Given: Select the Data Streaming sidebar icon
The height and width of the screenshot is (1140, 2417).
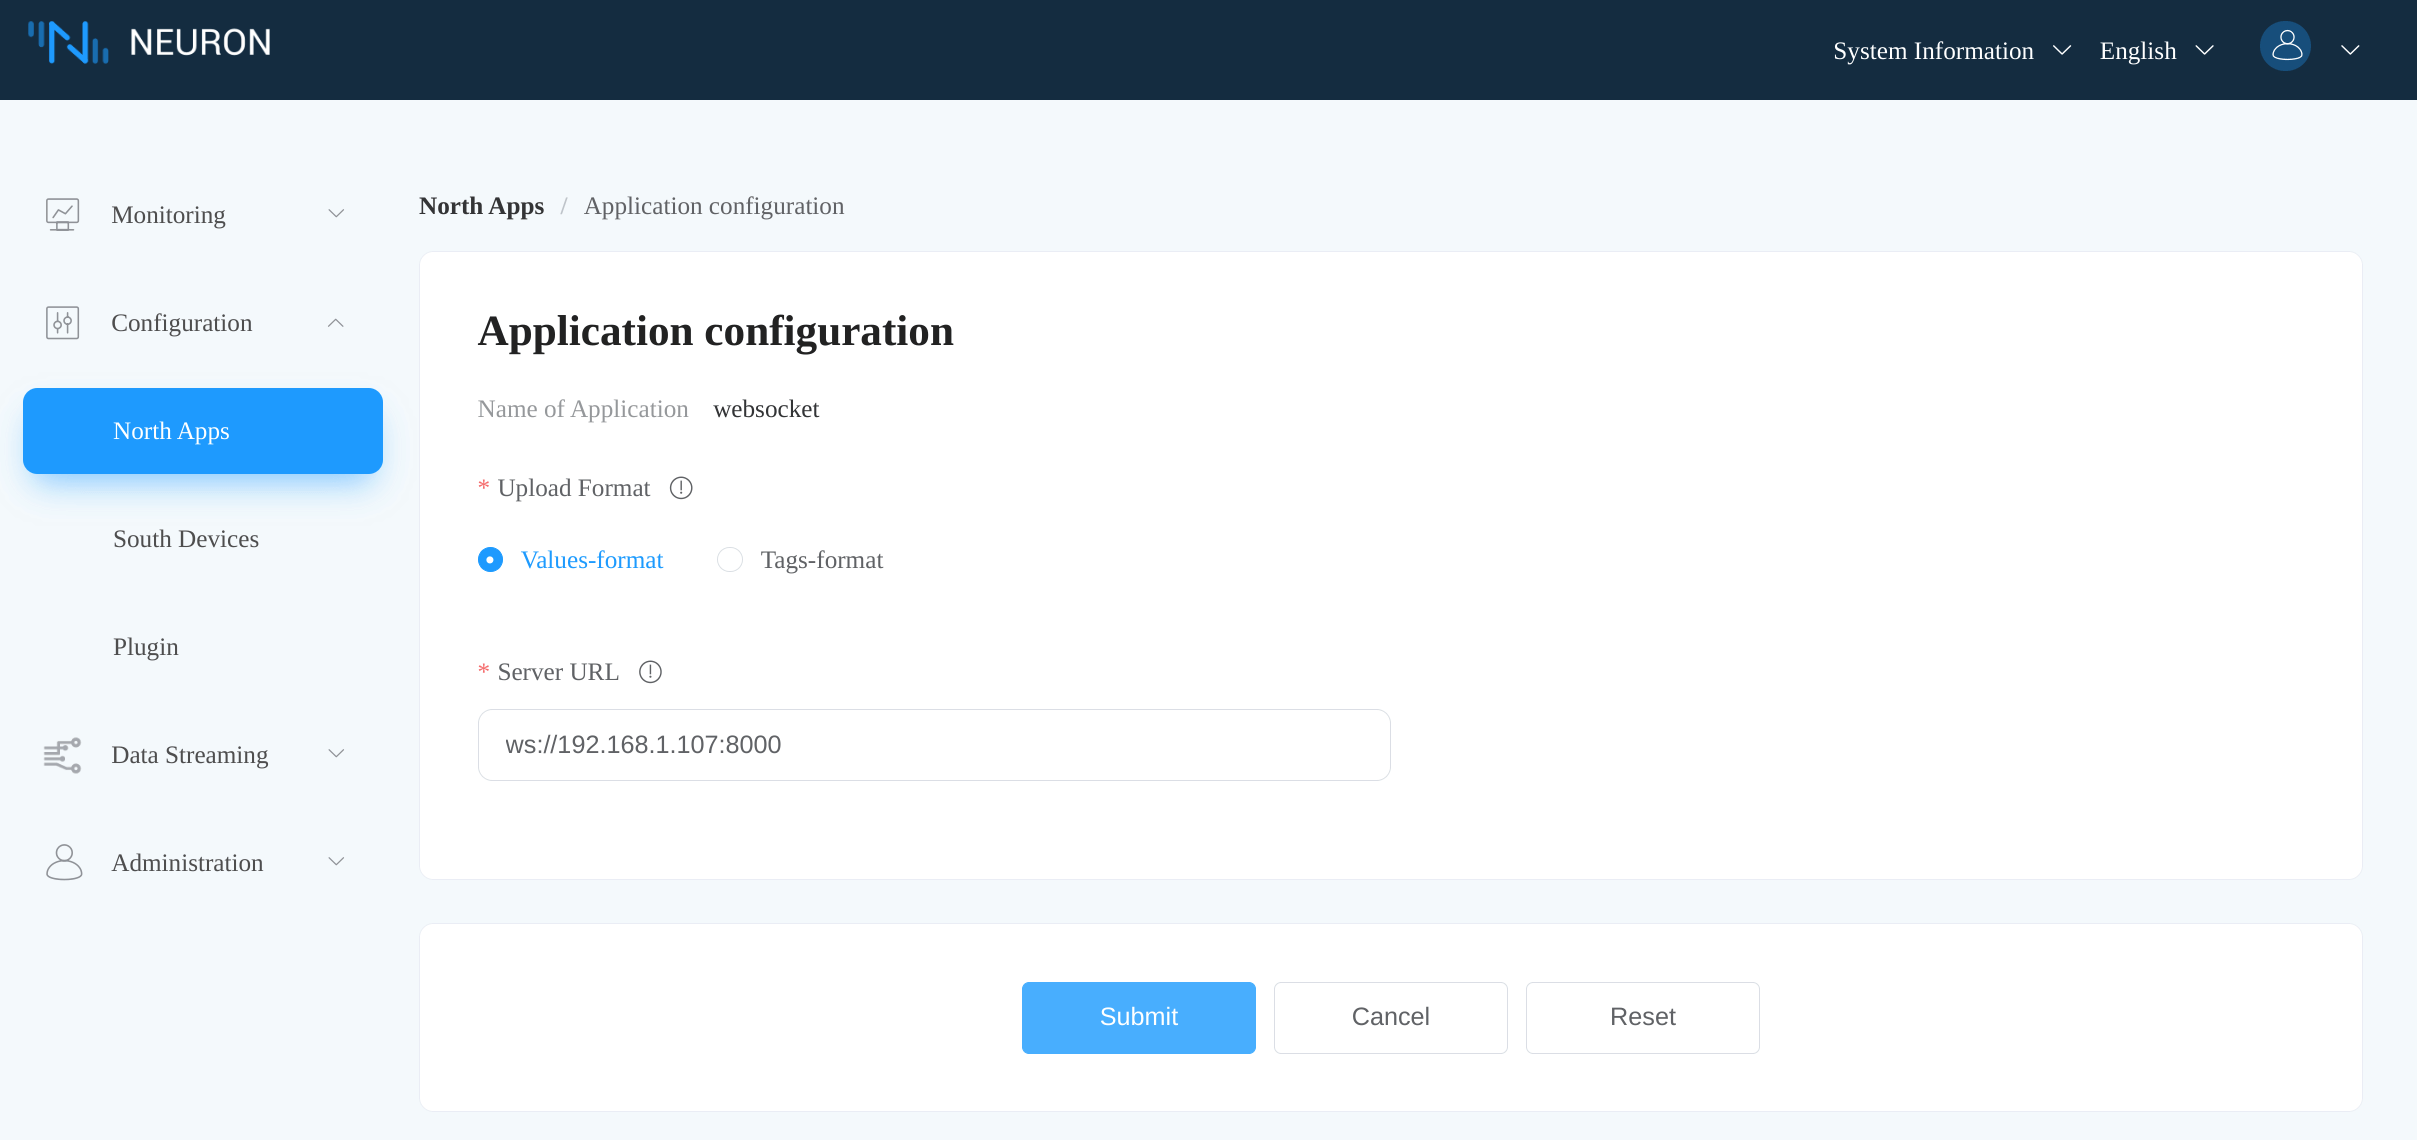Looking at the screenshot, I should pos(62,755).
